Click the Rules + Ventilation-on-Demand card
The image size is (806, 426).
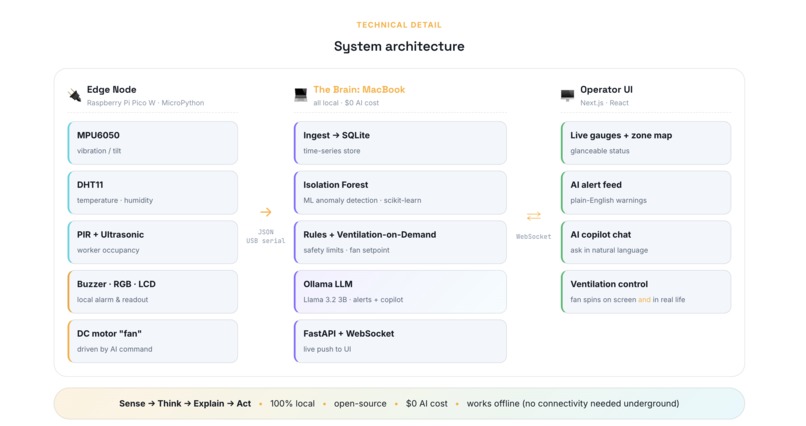400,242
